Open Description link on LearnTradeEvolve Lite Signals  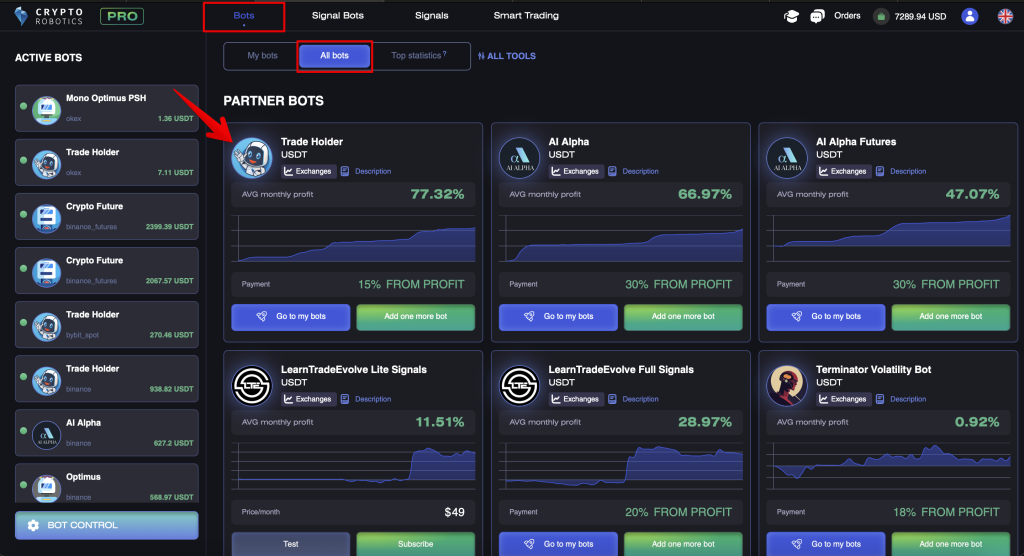(373, 399)
